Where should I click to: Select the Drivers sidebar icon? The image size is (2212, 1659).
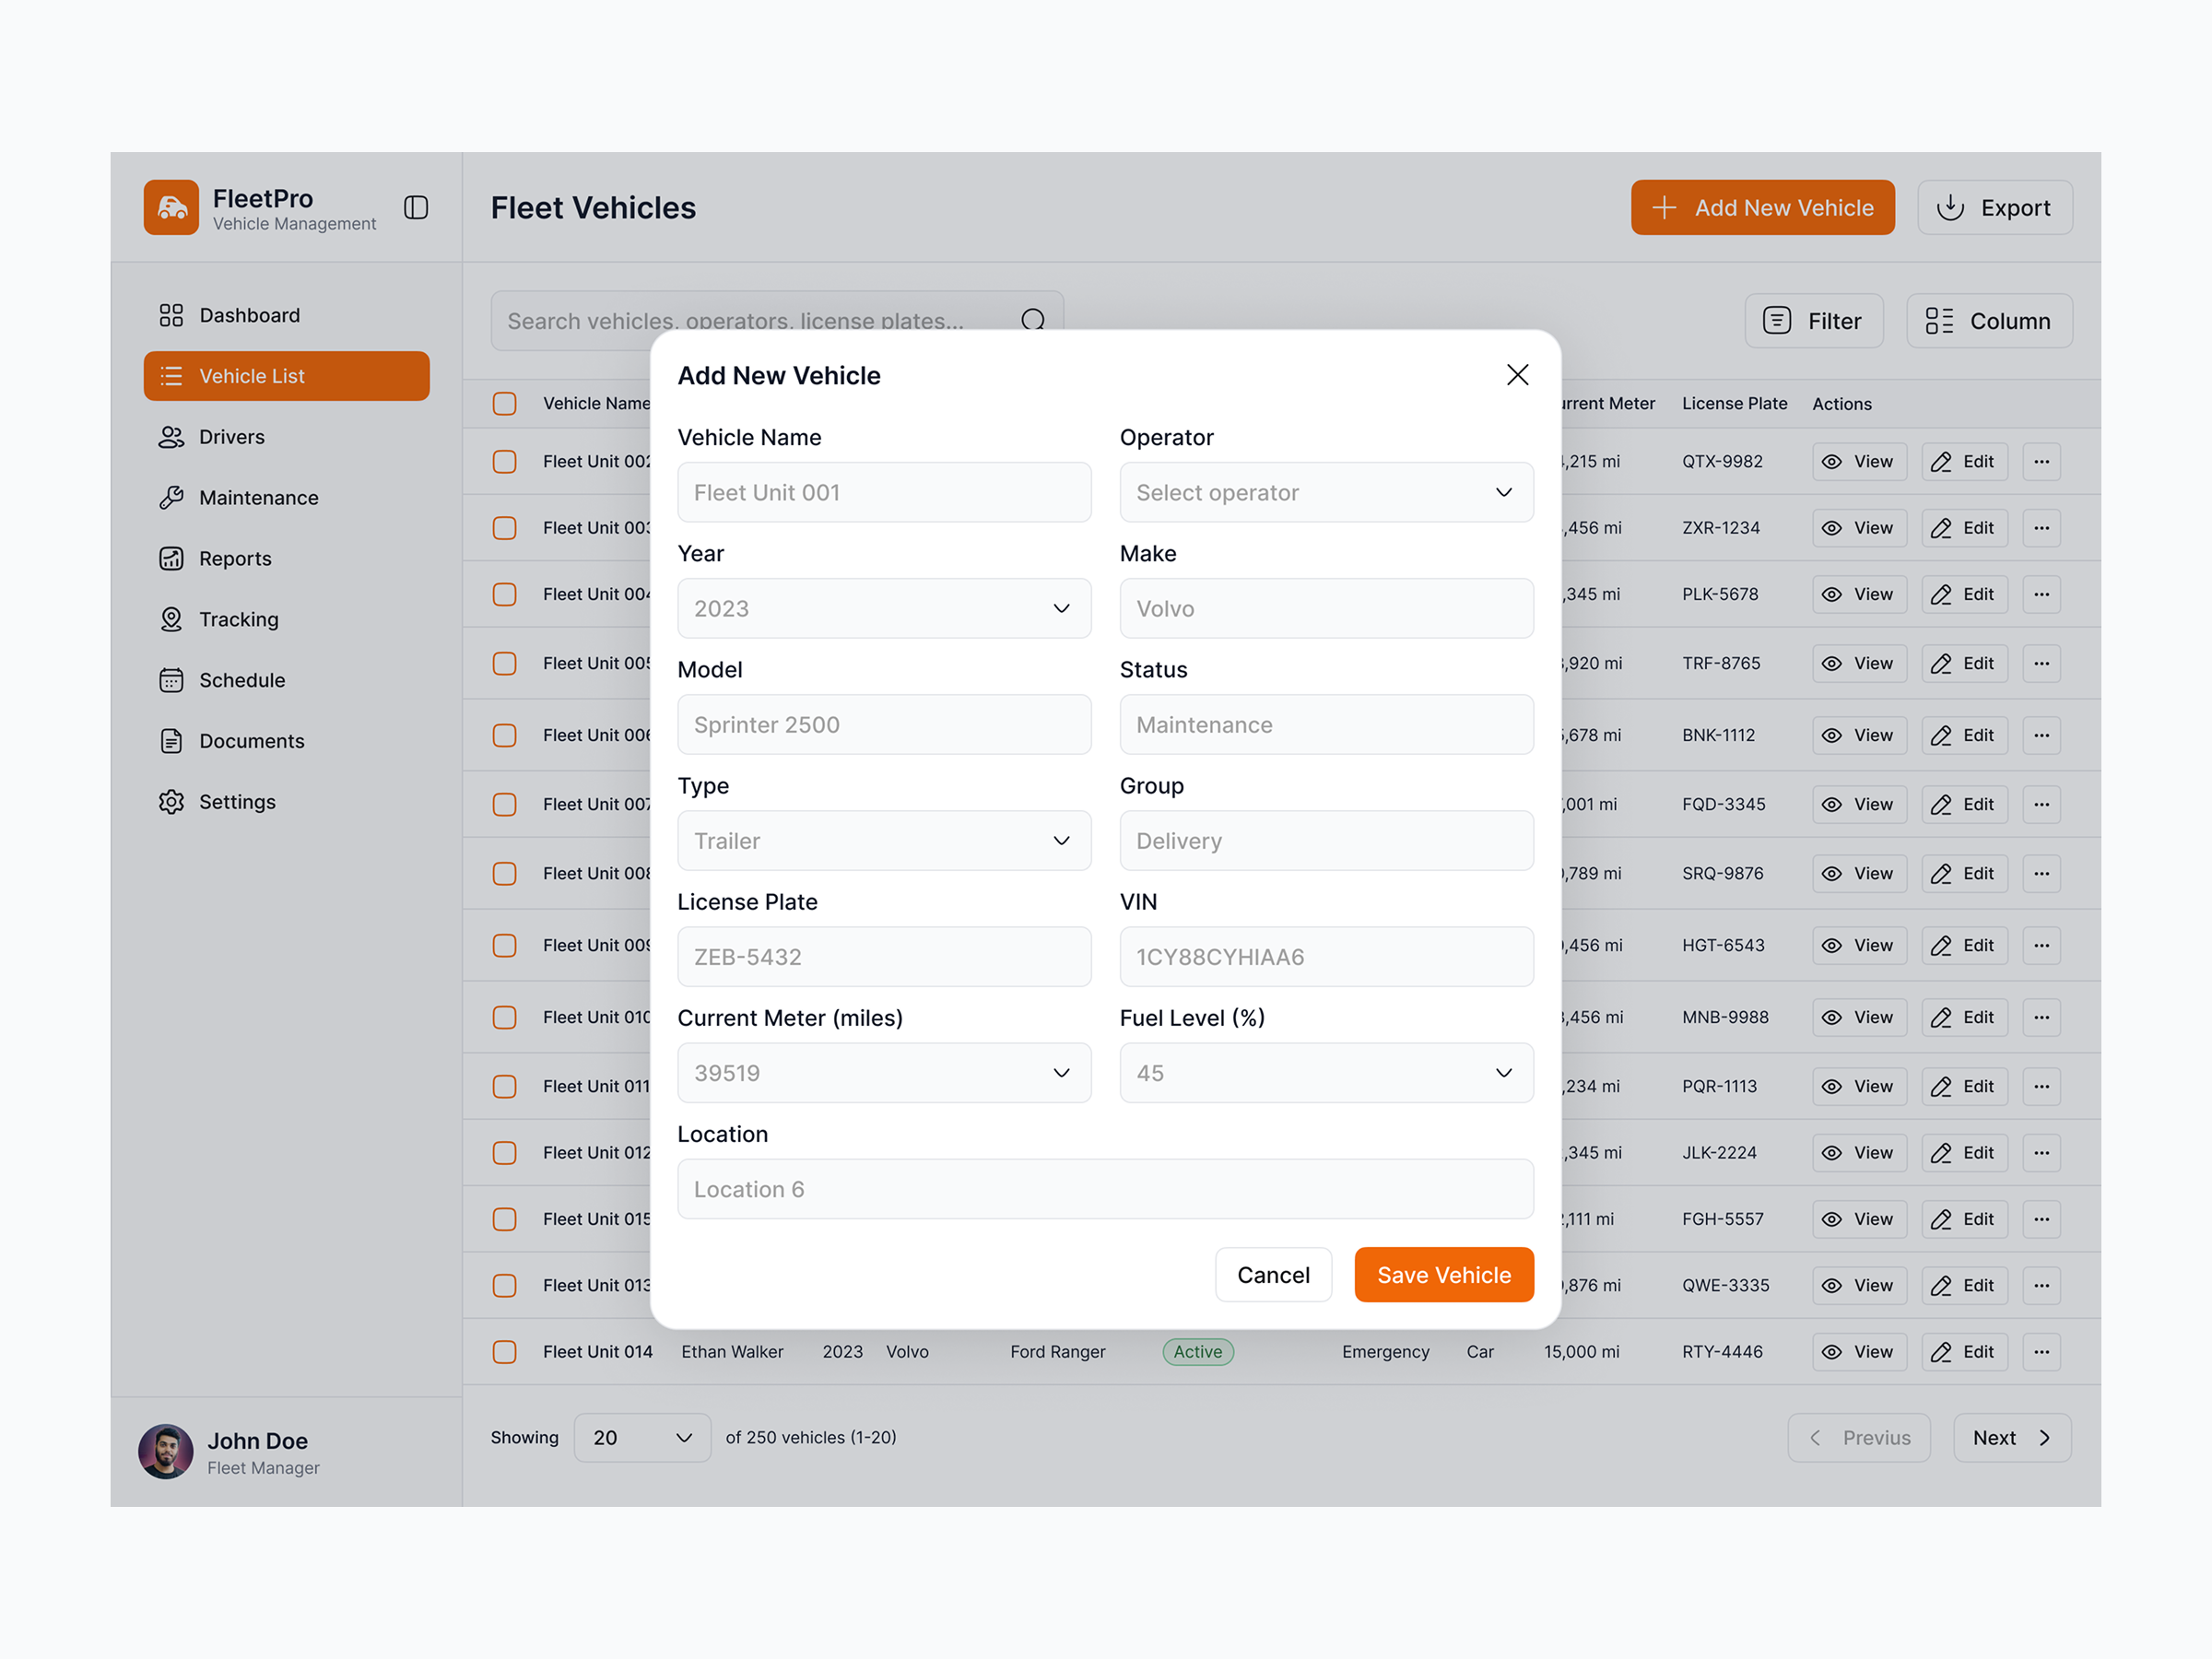pos(171,436)
